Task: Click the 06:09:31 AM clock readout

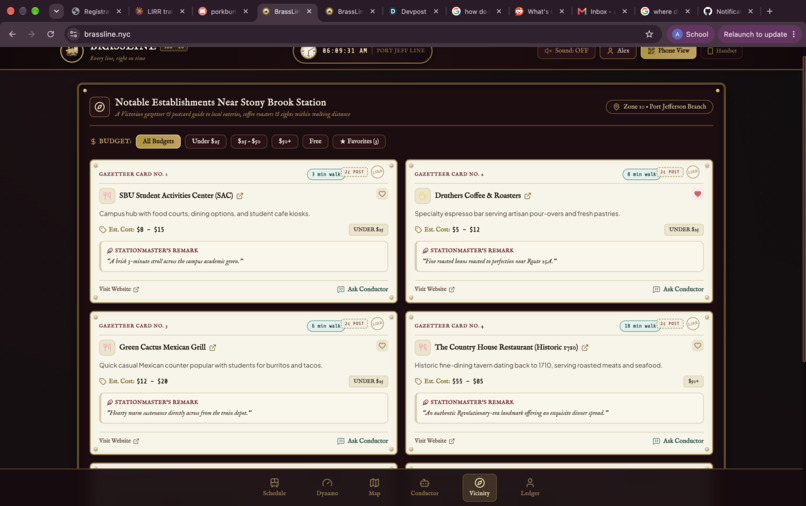Action: point(344,50)
